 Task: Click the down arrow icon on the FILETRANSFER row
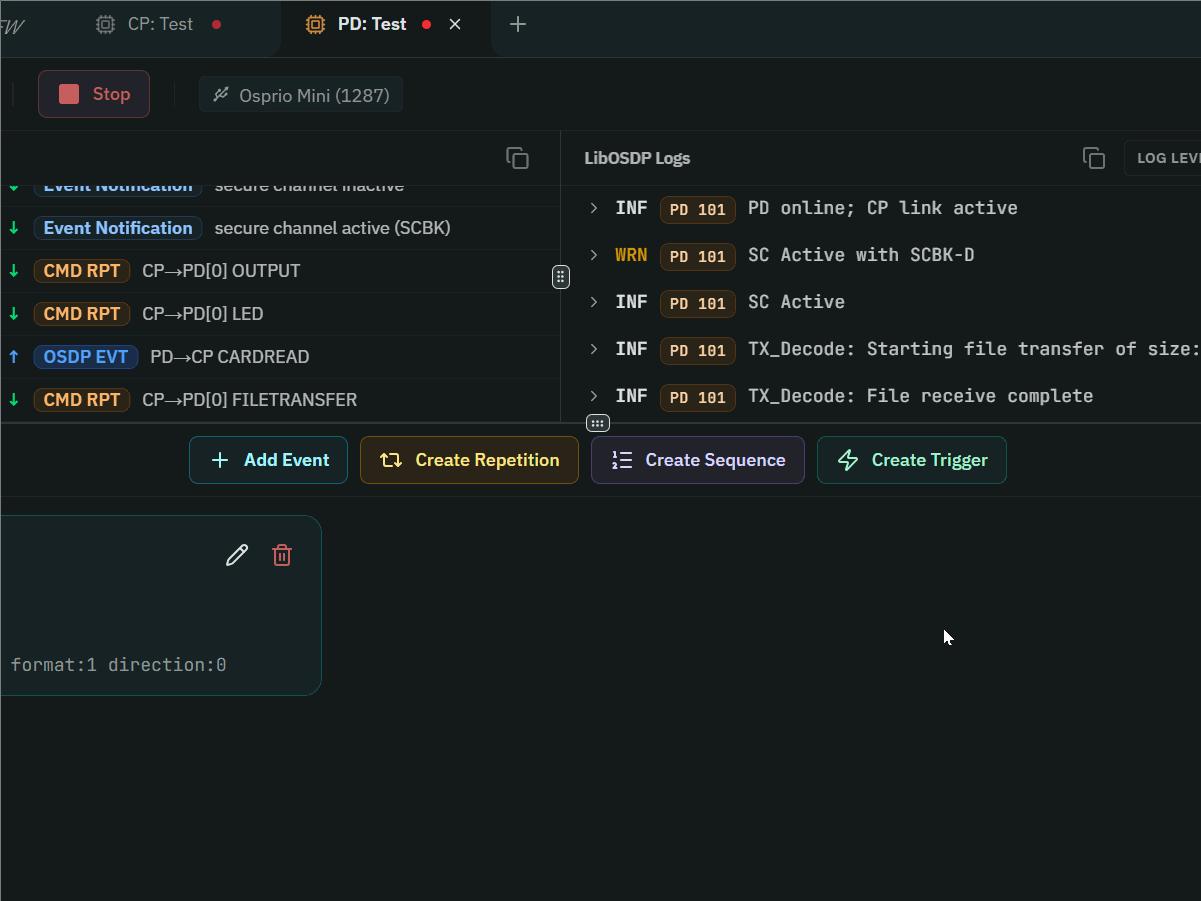[x=14, y=400]
